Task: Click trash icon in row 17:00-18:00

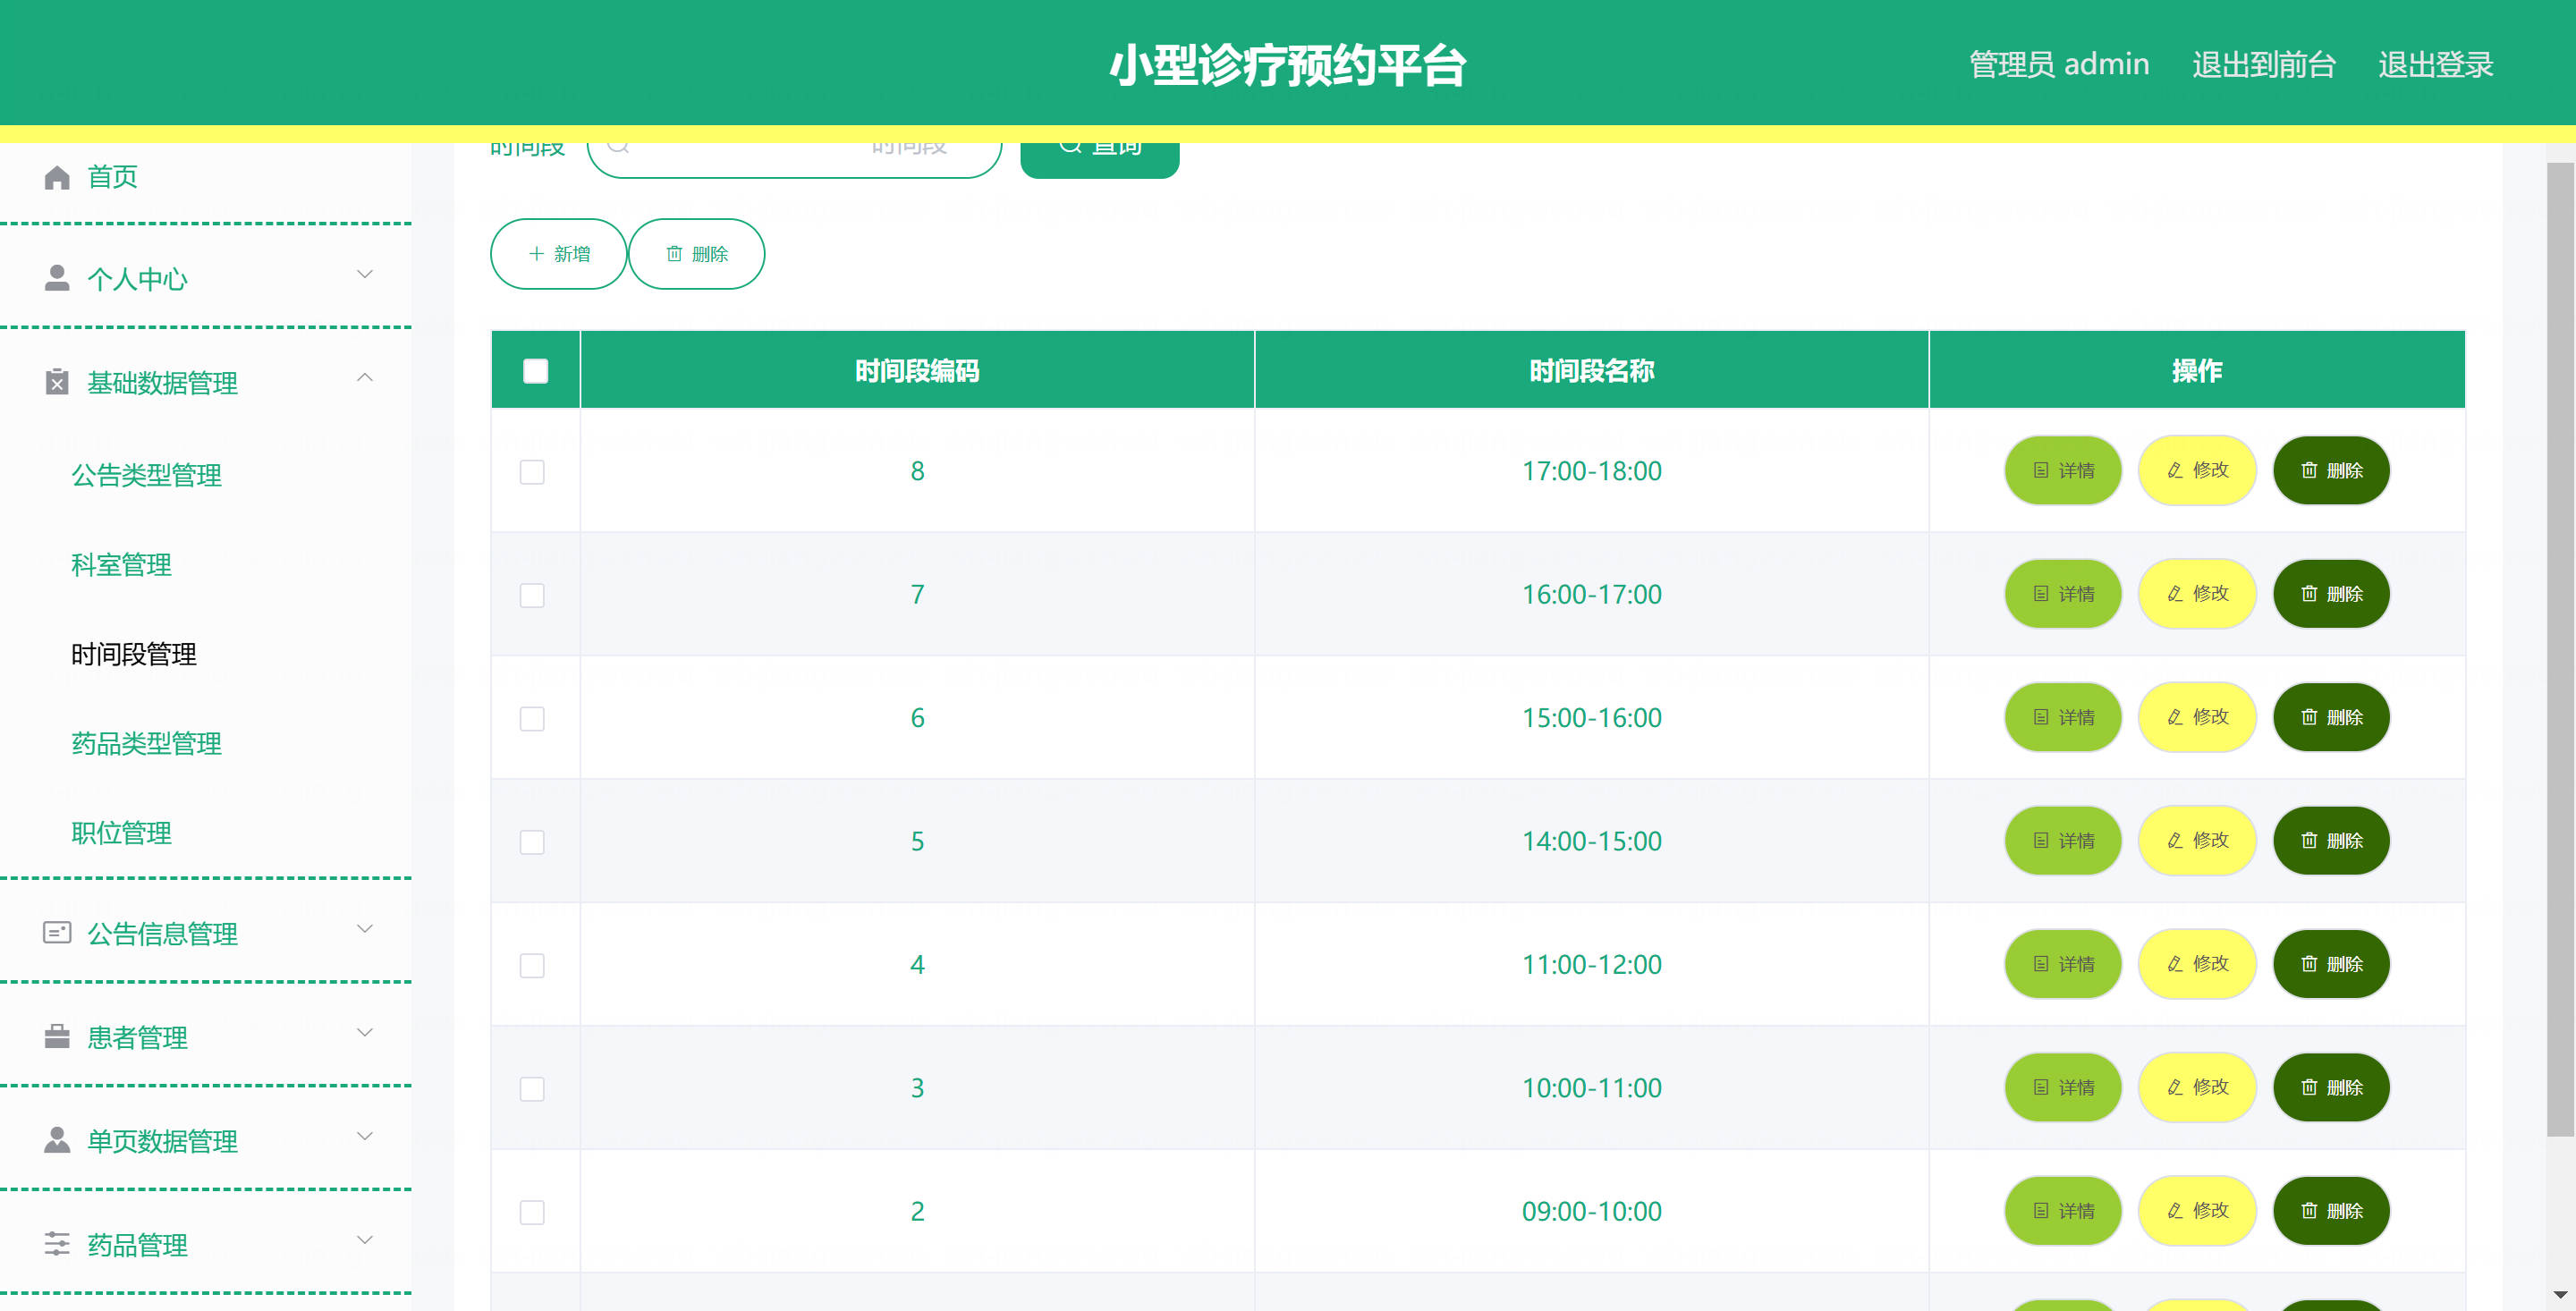Action: [2309, 470]
